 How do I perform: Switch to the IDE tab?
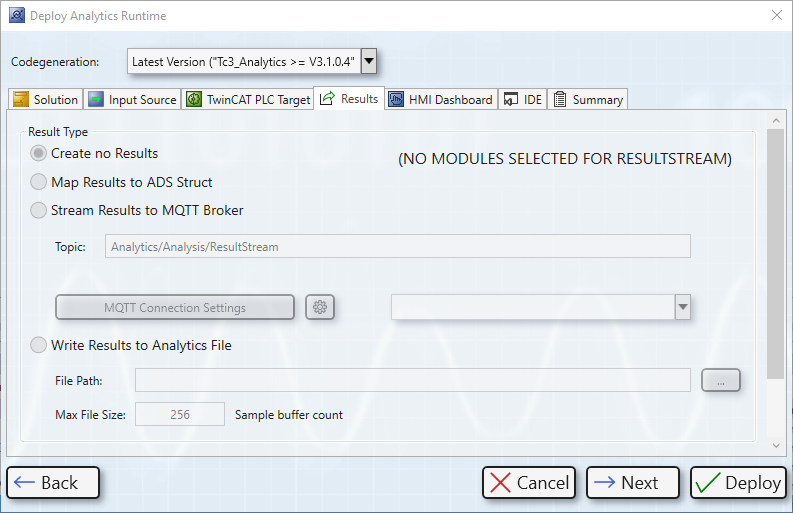click(523, 99)
